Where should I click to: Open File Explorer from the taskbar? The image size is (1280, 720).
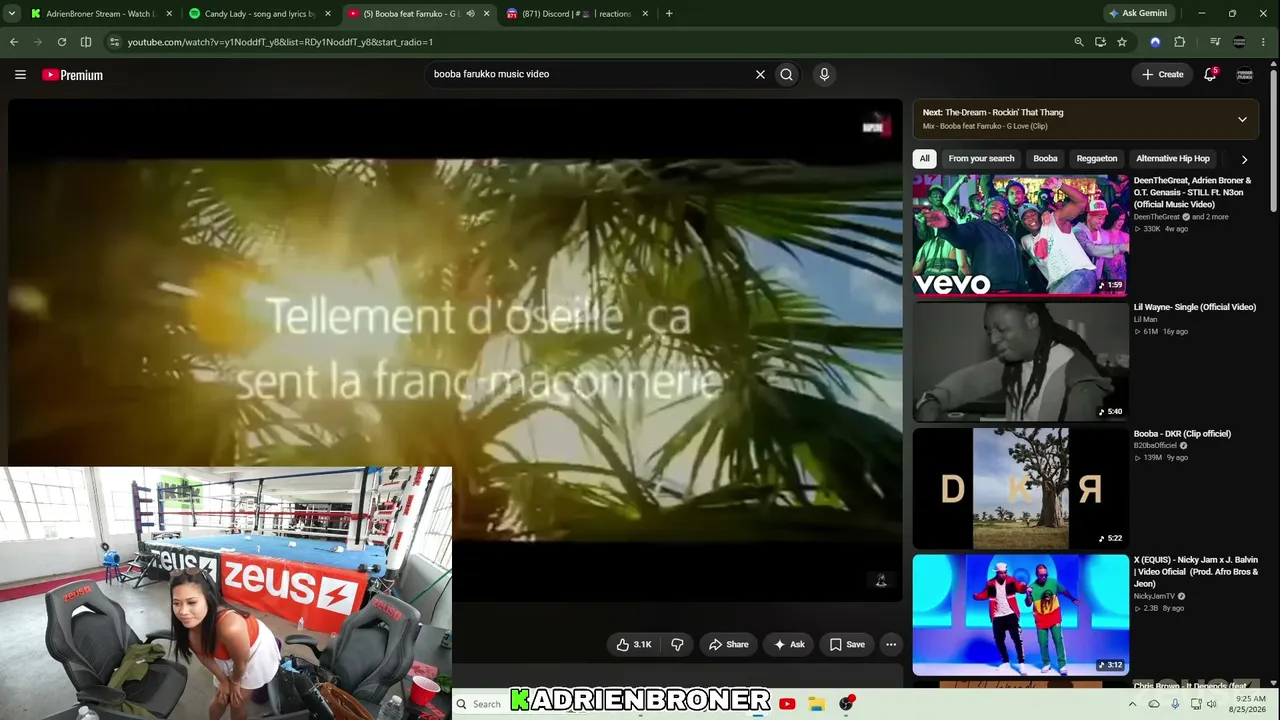tap(816, 704)
